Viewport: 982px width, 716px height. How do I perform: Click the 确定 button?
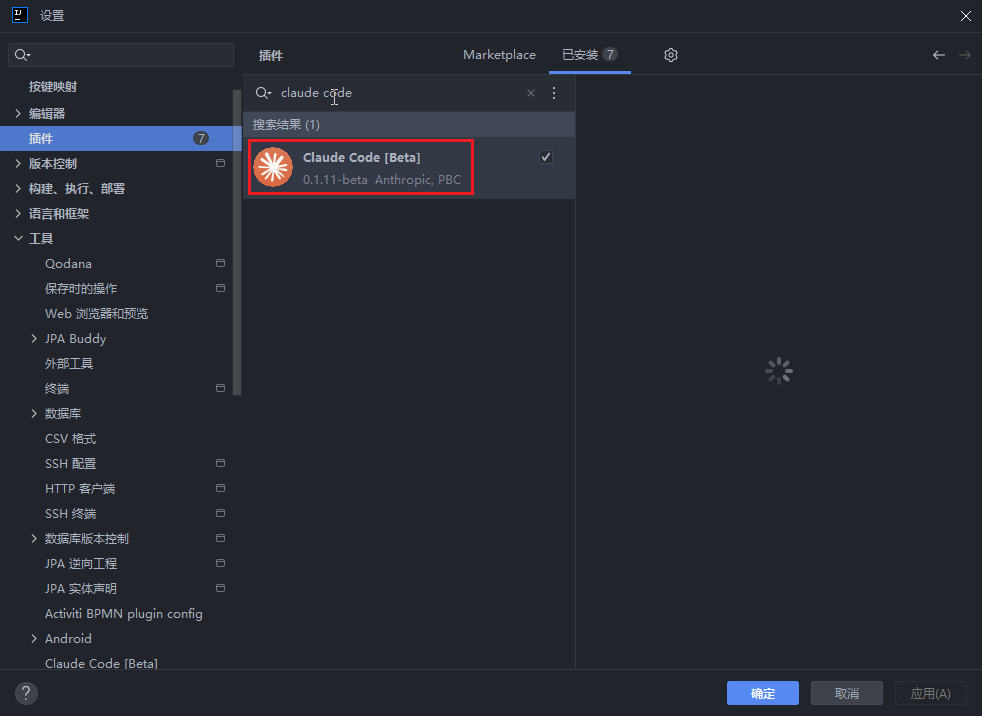(763, 693)
